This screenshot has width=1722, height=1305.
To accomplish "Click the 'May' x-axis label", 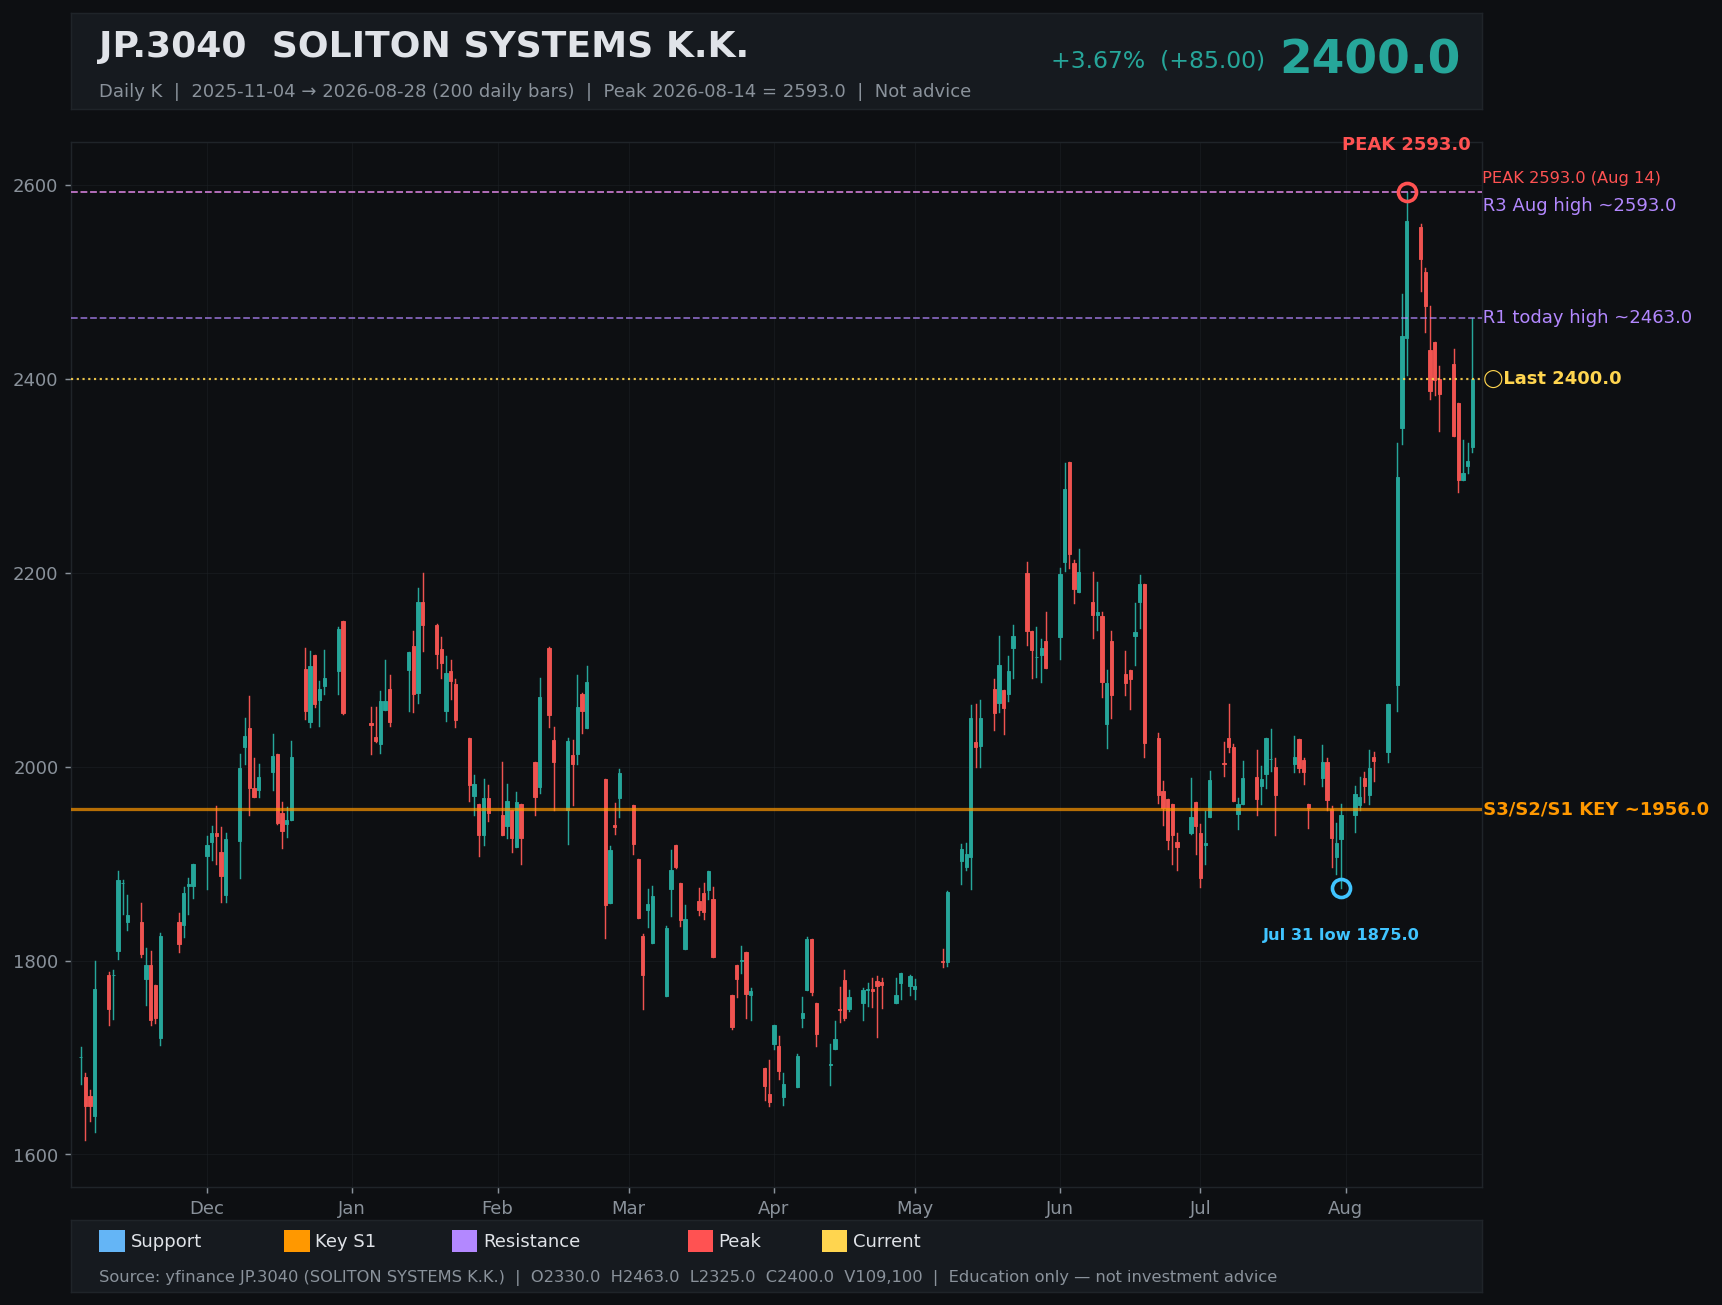I will (915, 1208).
